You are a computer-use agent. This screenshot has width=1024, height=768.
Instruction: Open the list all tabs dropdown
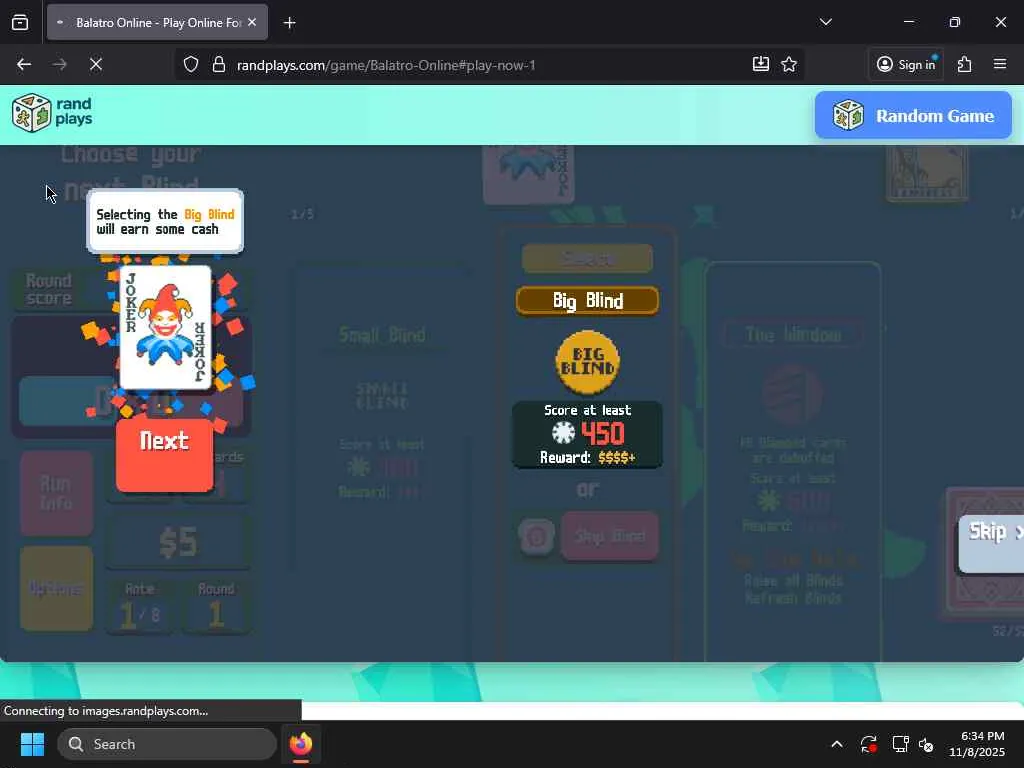(825, 22)
